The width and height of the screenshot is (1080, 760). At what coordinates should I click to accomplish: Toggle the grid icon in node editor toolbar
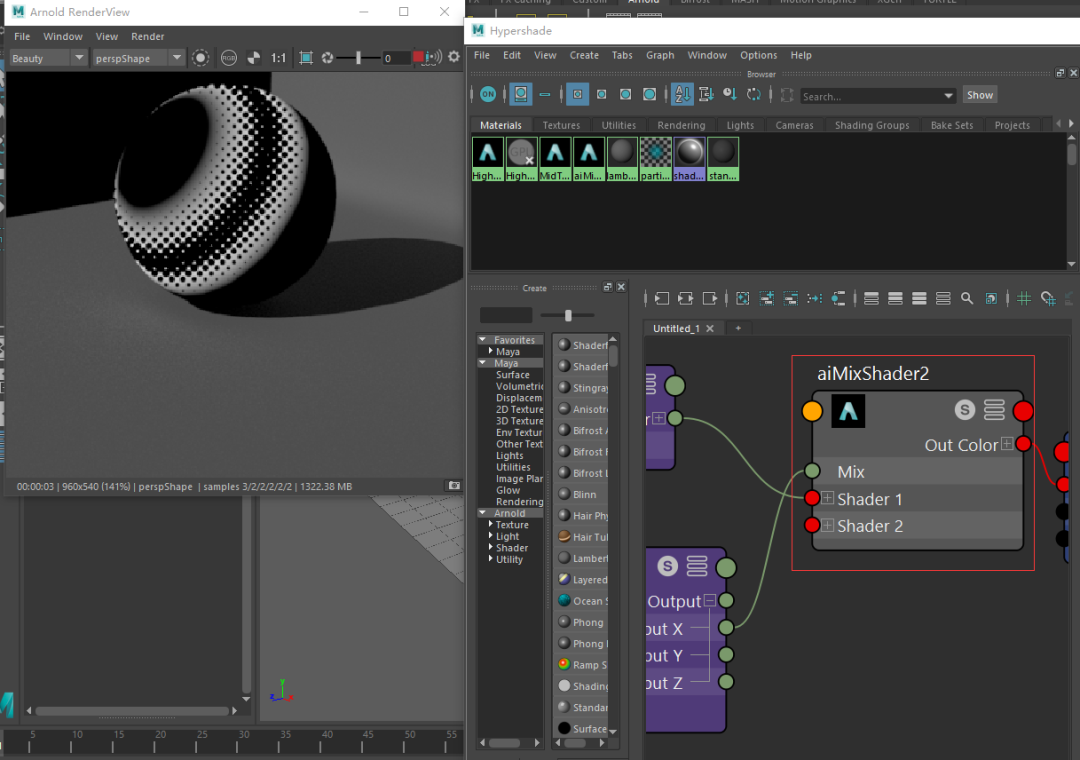click(x=1024, y=298)
